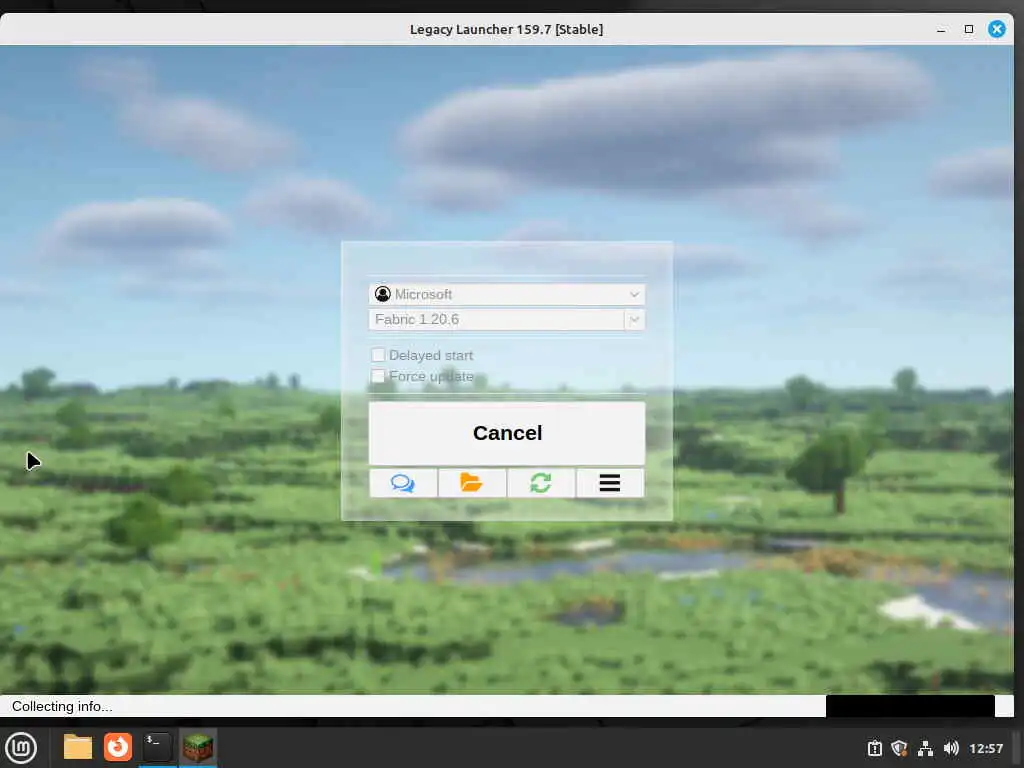Toggle the Force update checkbox
The width and height of the screenshot is (1024, 768).
(378, 376)
